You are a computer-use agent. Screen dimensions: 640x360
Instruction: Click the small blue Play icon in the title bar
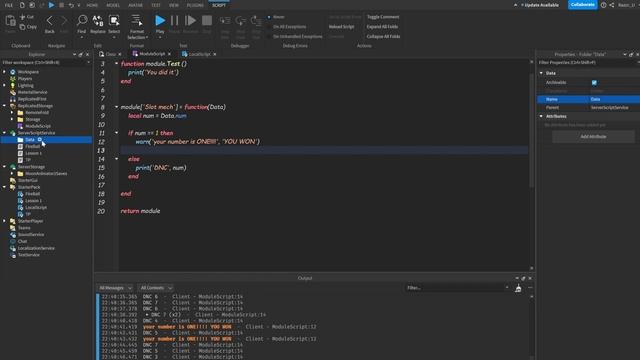point(51,5)
